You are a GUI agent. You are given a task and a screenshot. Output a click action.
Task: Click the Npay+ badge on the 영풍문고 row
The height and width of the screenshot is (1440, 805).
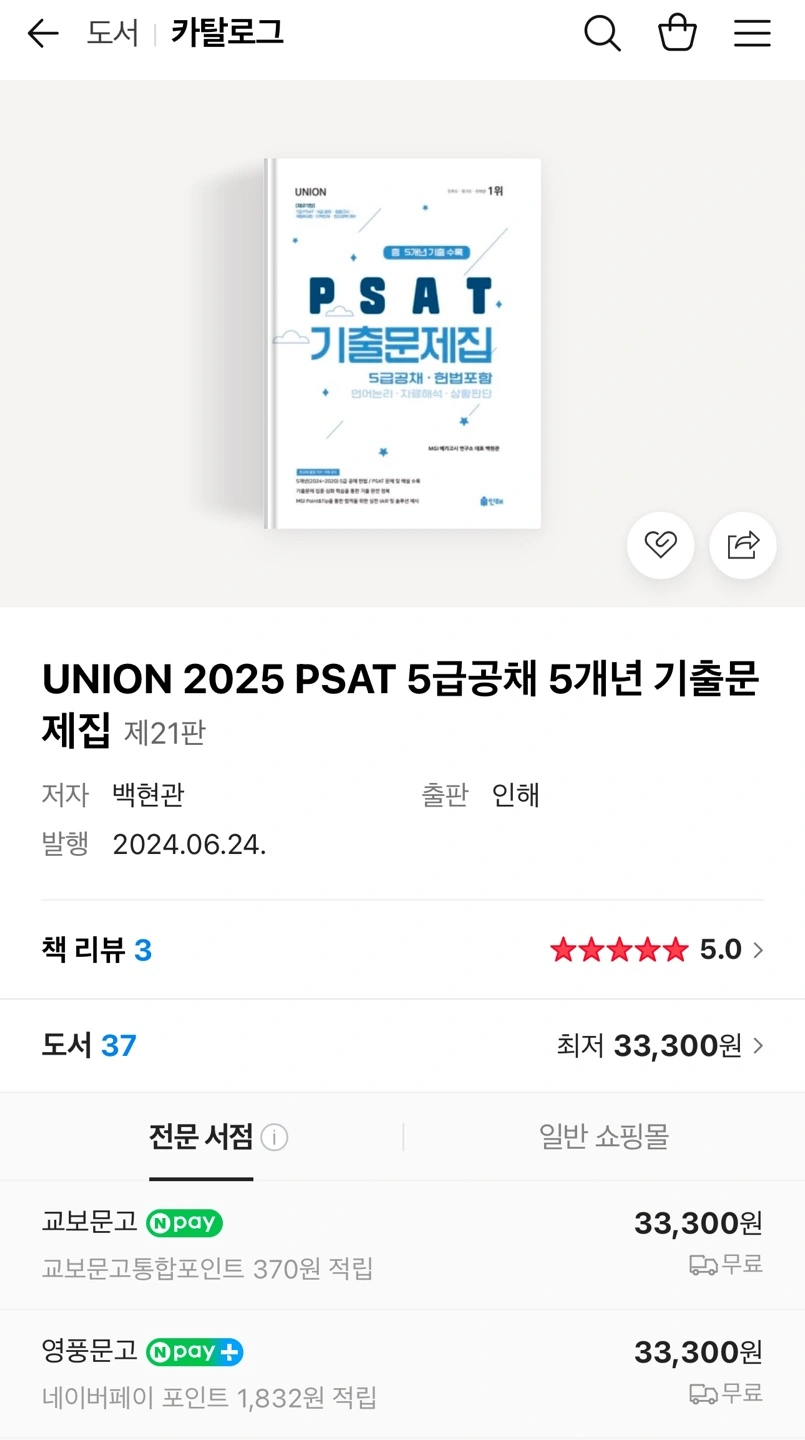point(193,1351)
